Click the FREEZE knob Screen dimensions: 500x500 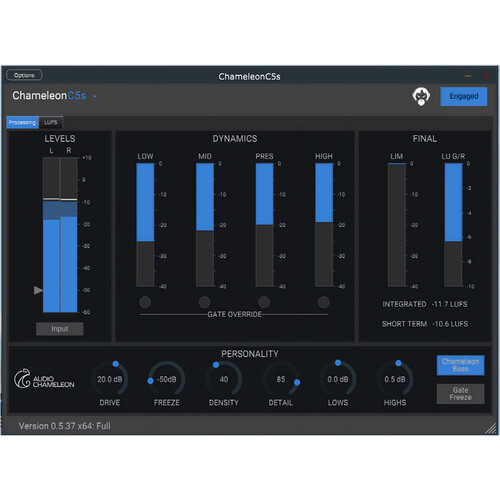167,379
